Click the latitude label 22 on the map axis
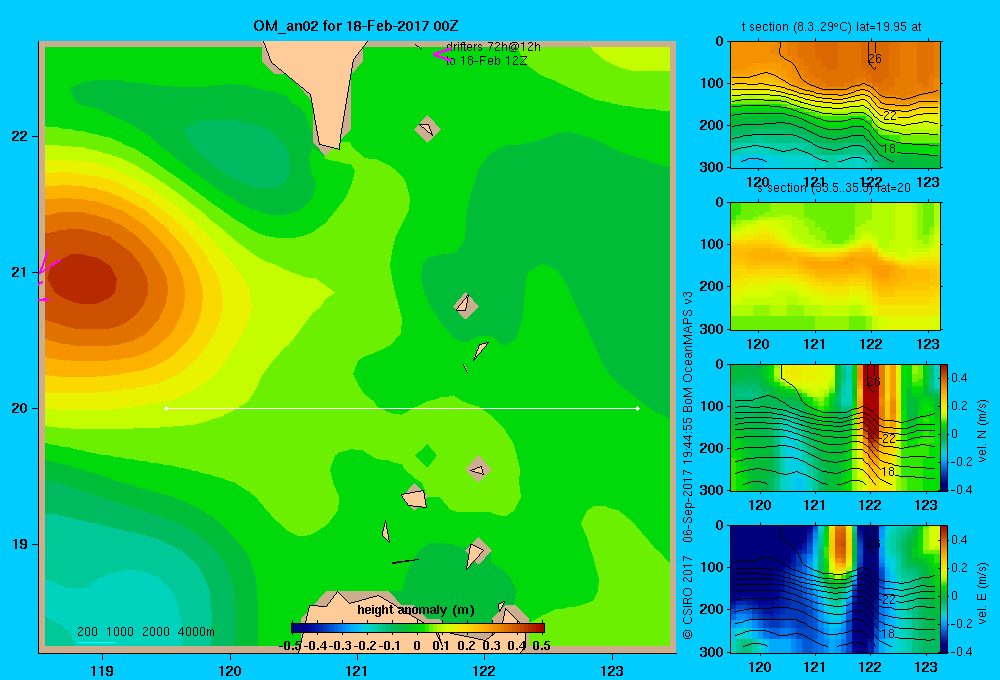Image resolution: width=1000 pixels, height=680 pixels. point(20,137)
